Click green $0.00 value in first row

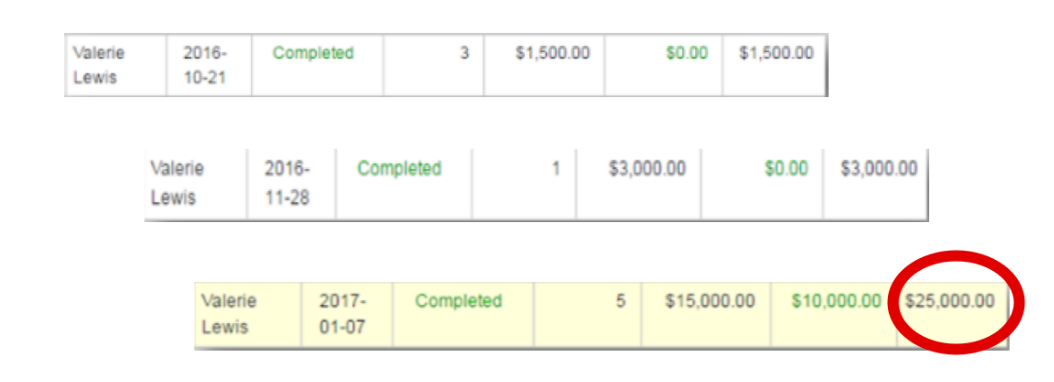click(687, 53)
